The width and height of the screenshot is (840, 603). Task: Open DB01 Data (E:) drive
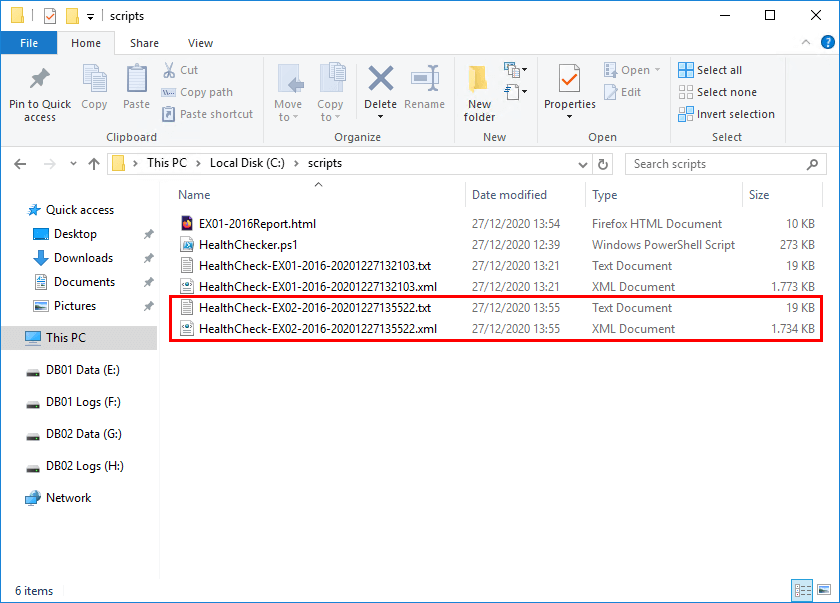coord(73,370)
